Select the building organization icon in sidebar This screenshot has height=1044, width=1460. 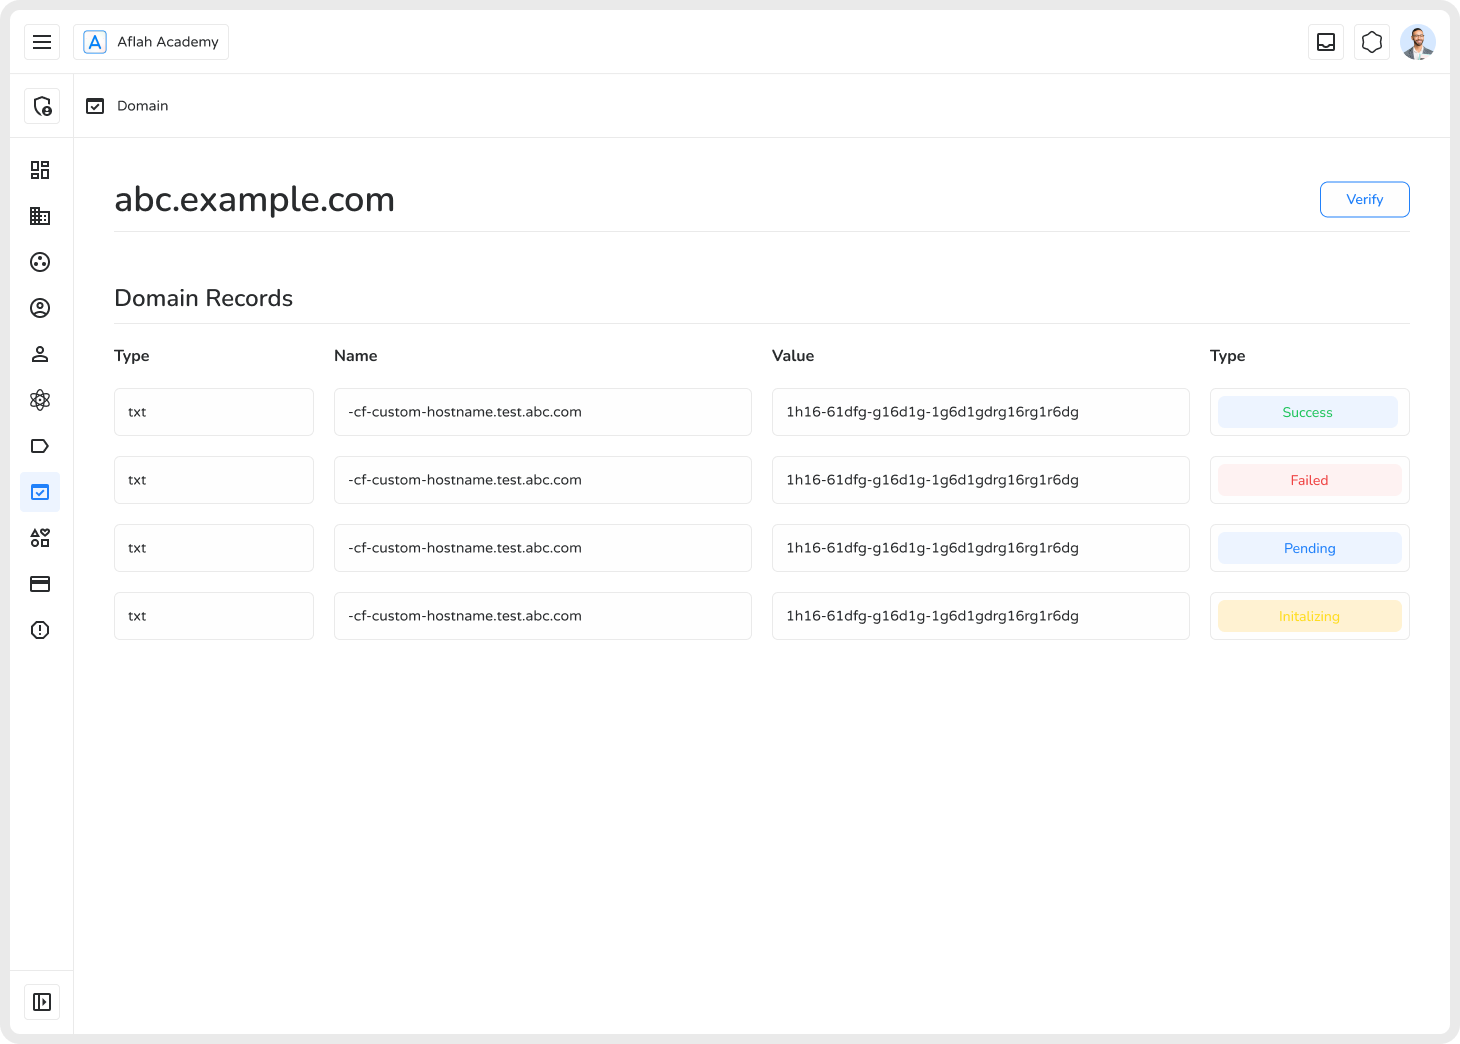40,216
